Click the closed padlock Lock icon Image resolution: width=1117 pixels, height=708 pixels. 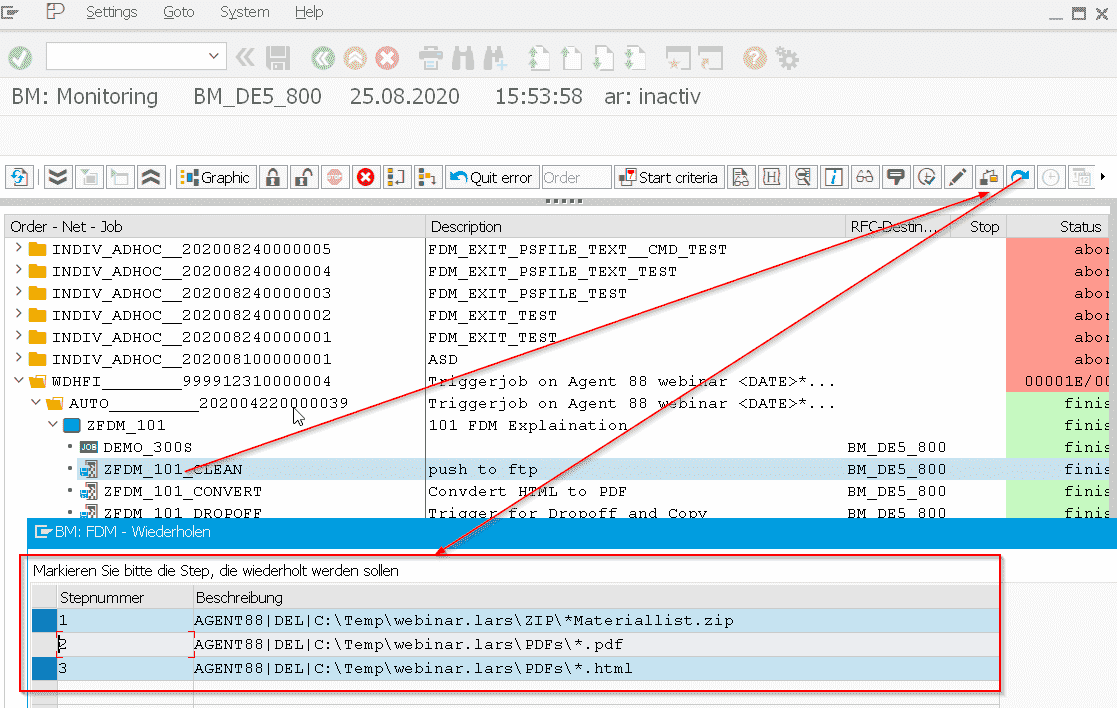pos(273,177)
